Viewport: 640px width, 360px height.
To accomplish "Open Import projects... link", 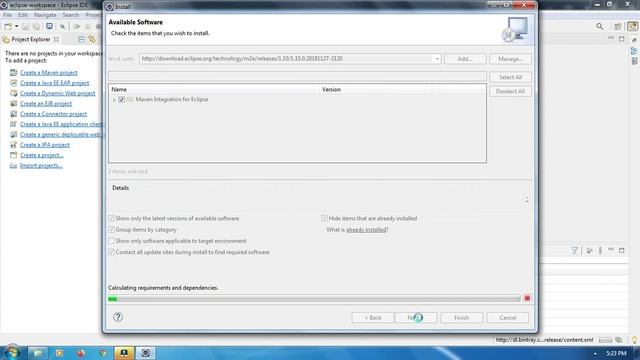I will click(41, 166).
